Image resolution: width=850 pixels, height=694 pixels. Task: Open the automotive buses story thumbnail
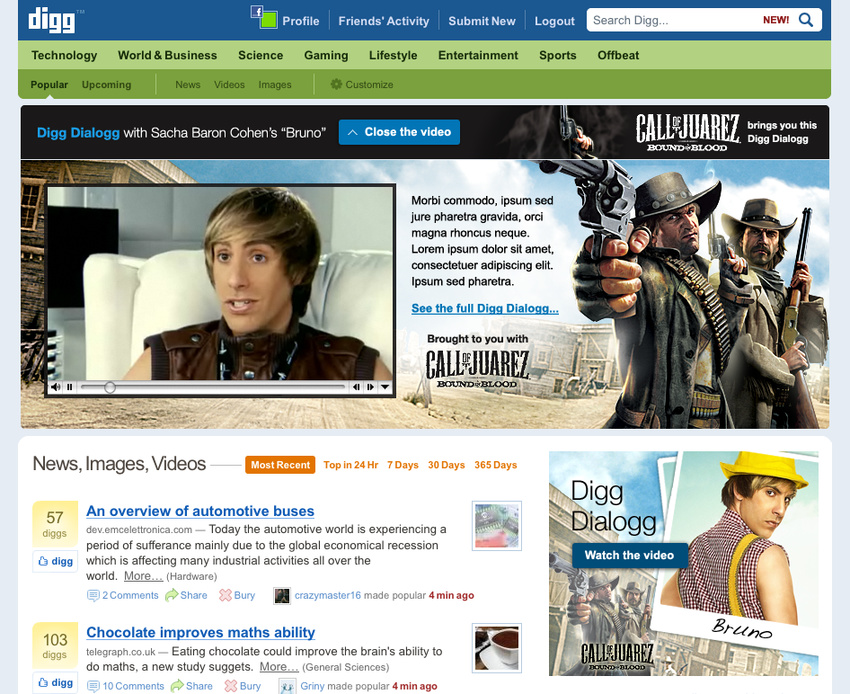click(497, 525)
